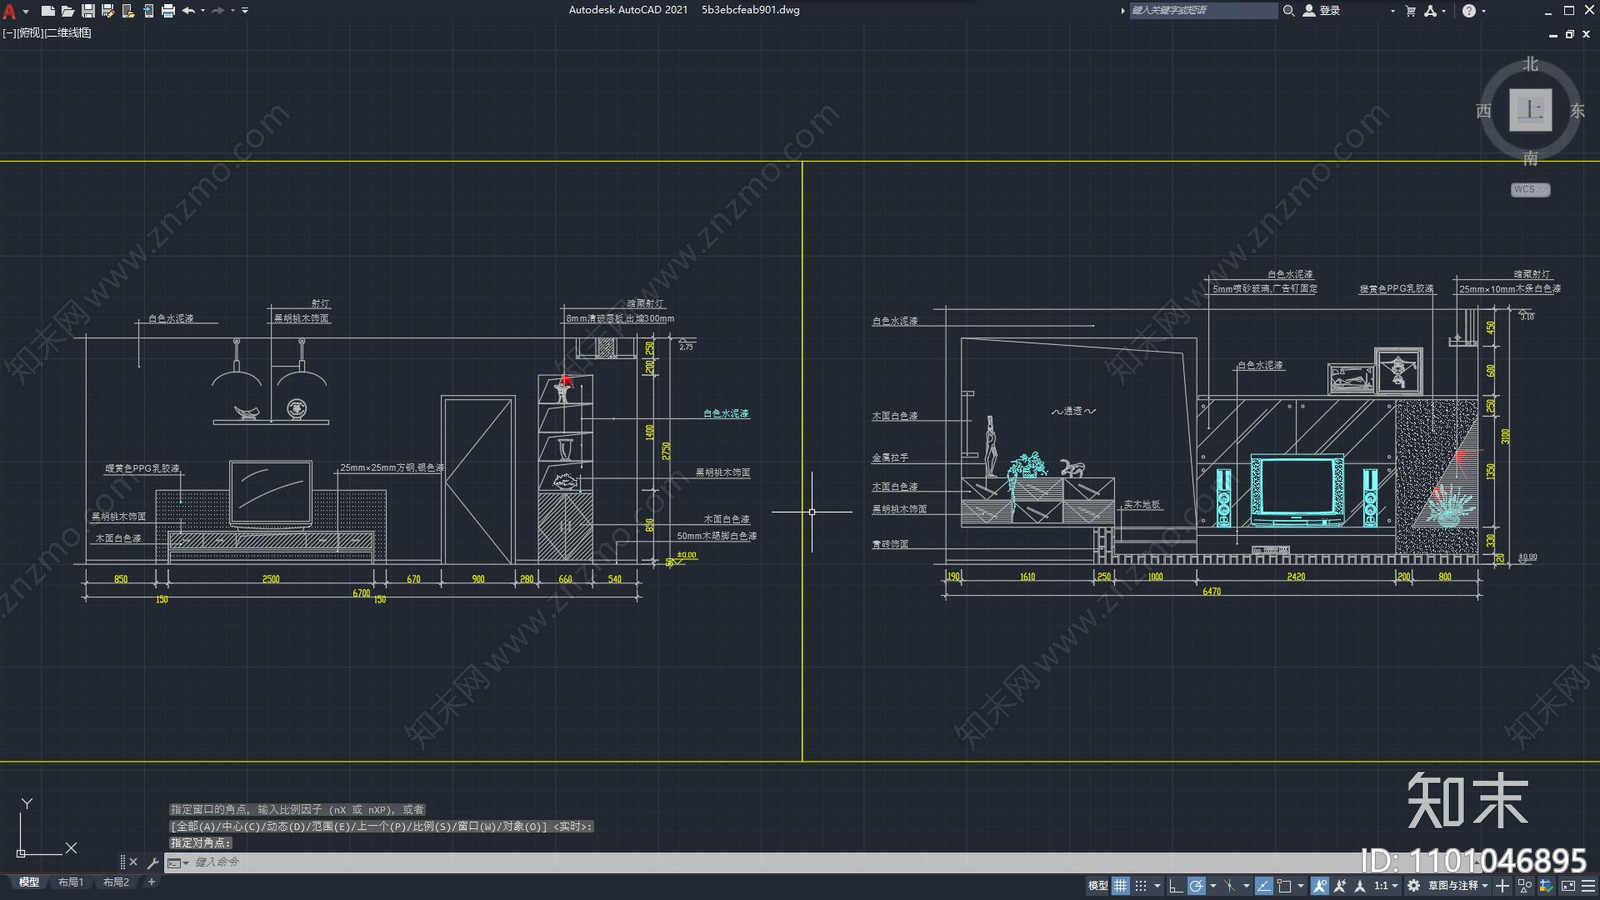The width and height of the screenshot is (1600, 900).
Task: Click ViewCube west direction 西
Action: pyautogui.click(x=1484, y=111)
